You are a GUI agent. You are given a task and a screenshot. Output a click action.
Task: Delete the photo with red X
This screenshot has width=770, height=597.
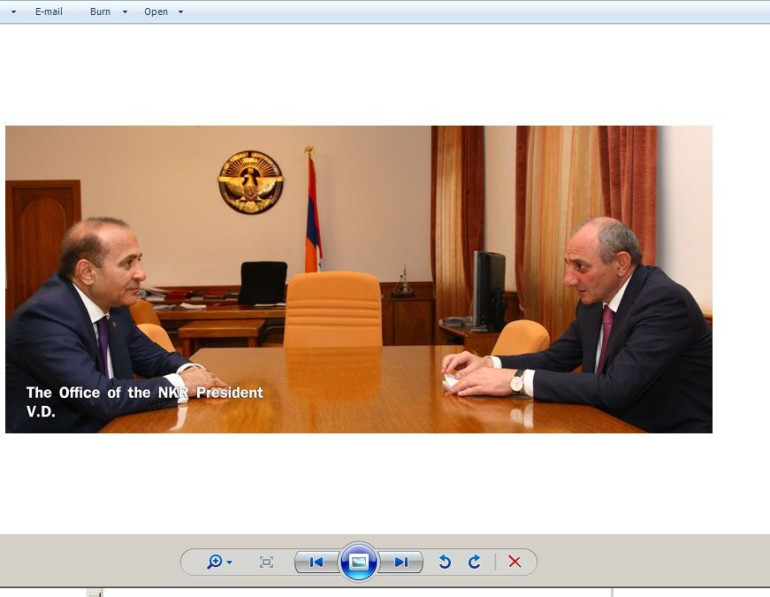pos(515,562)
